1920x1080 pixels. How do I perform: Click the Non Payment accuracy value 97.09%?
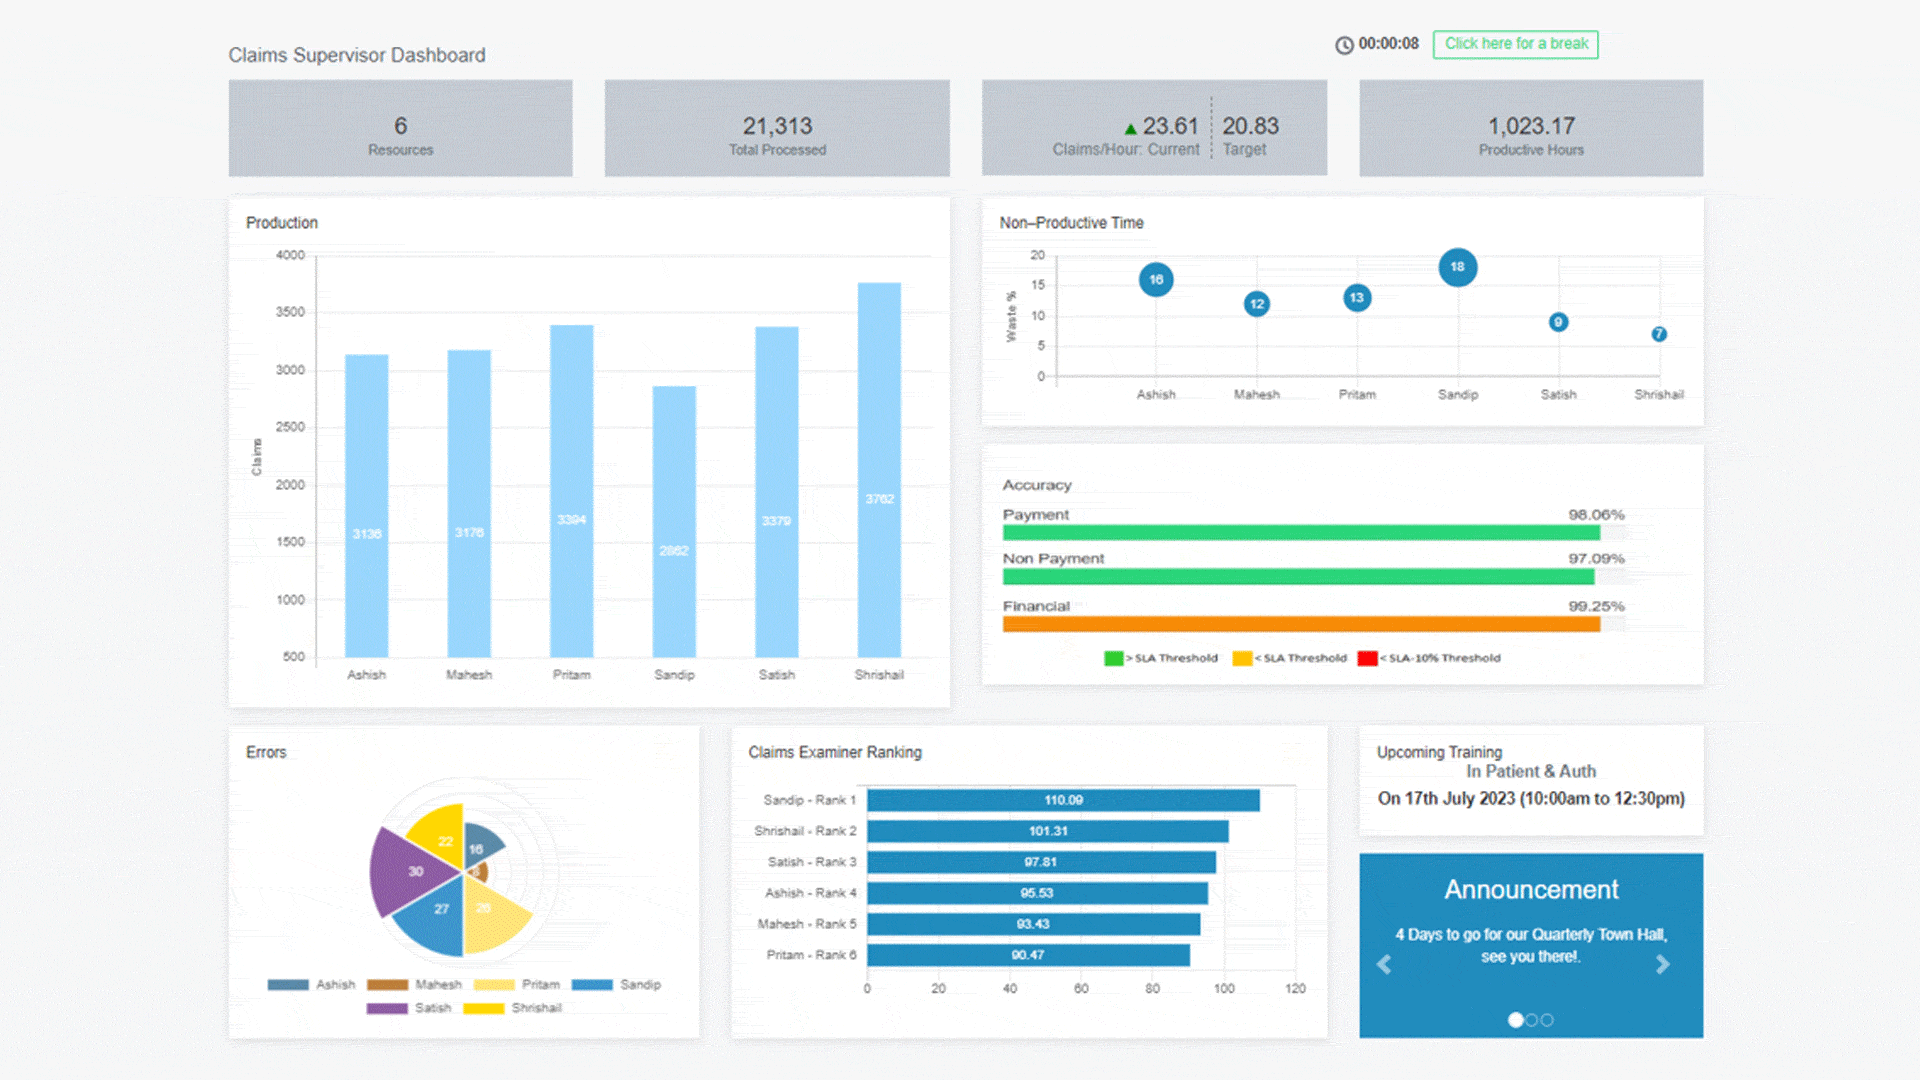(1596, 559)
